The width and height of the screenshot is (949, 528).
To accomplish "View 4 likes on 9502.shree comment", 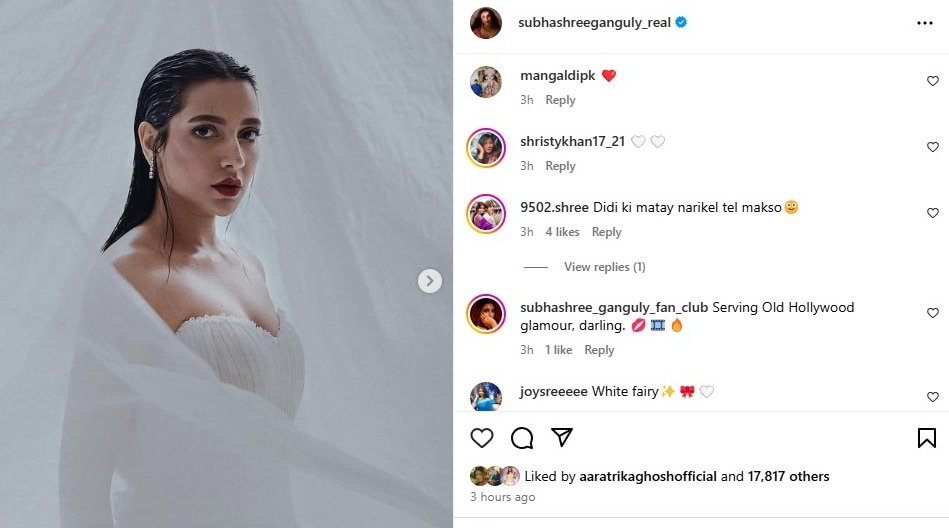I will coord(562,232).
